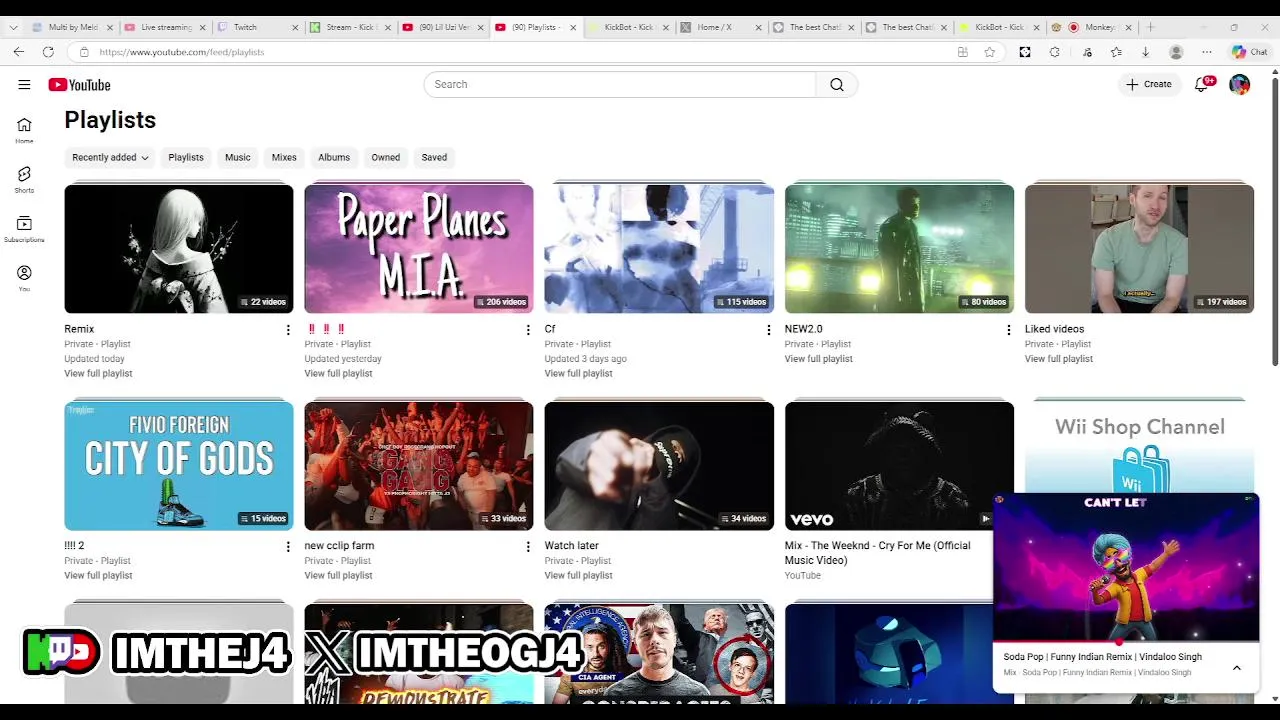The width and height of the screenshot is (1280, 720).
Task: Reload the current page
Action: [x=48, y=52]
